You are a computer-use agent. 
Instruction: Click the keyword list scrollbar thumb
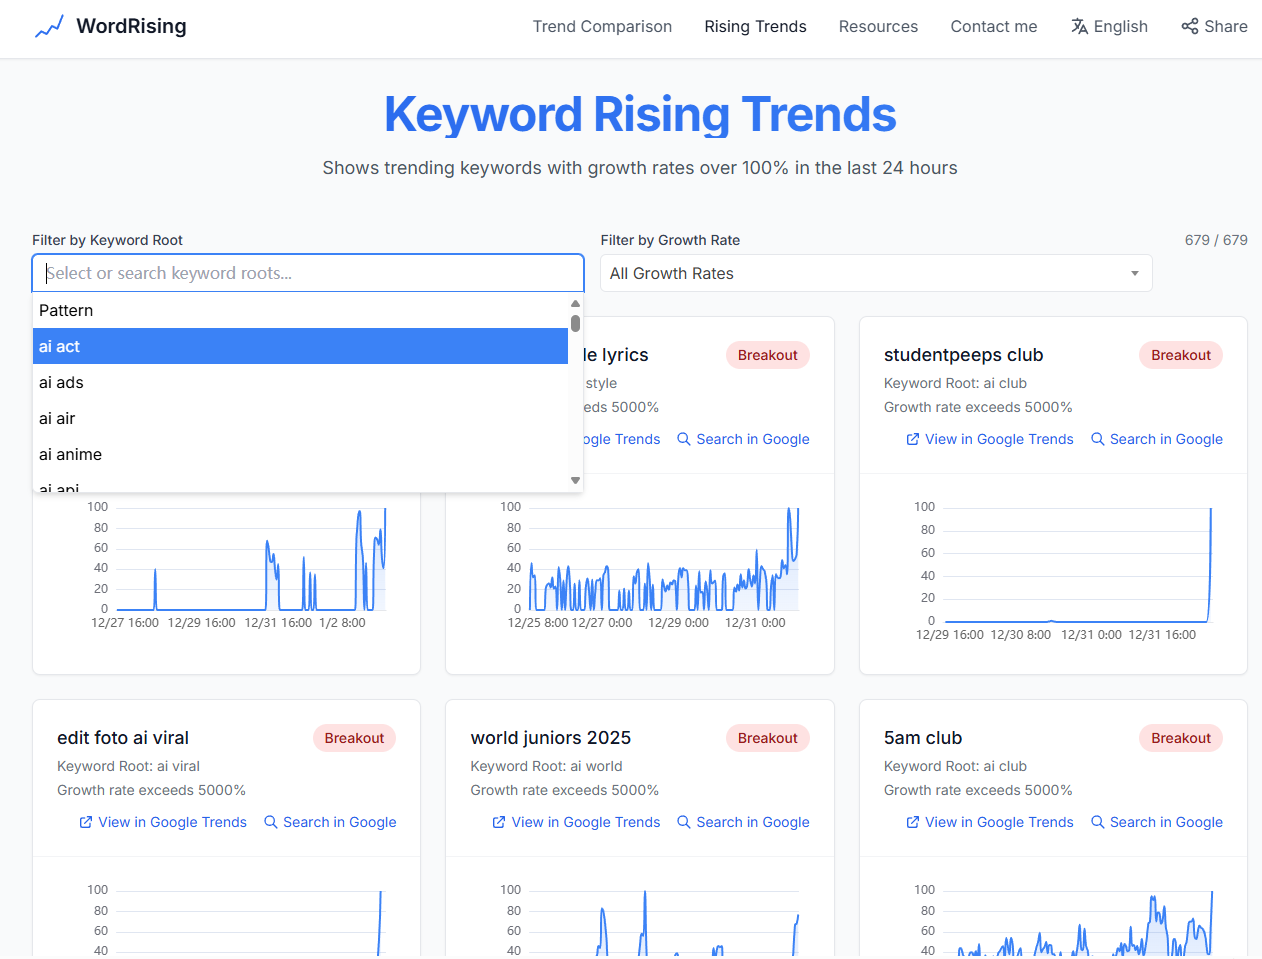point(575,323)
